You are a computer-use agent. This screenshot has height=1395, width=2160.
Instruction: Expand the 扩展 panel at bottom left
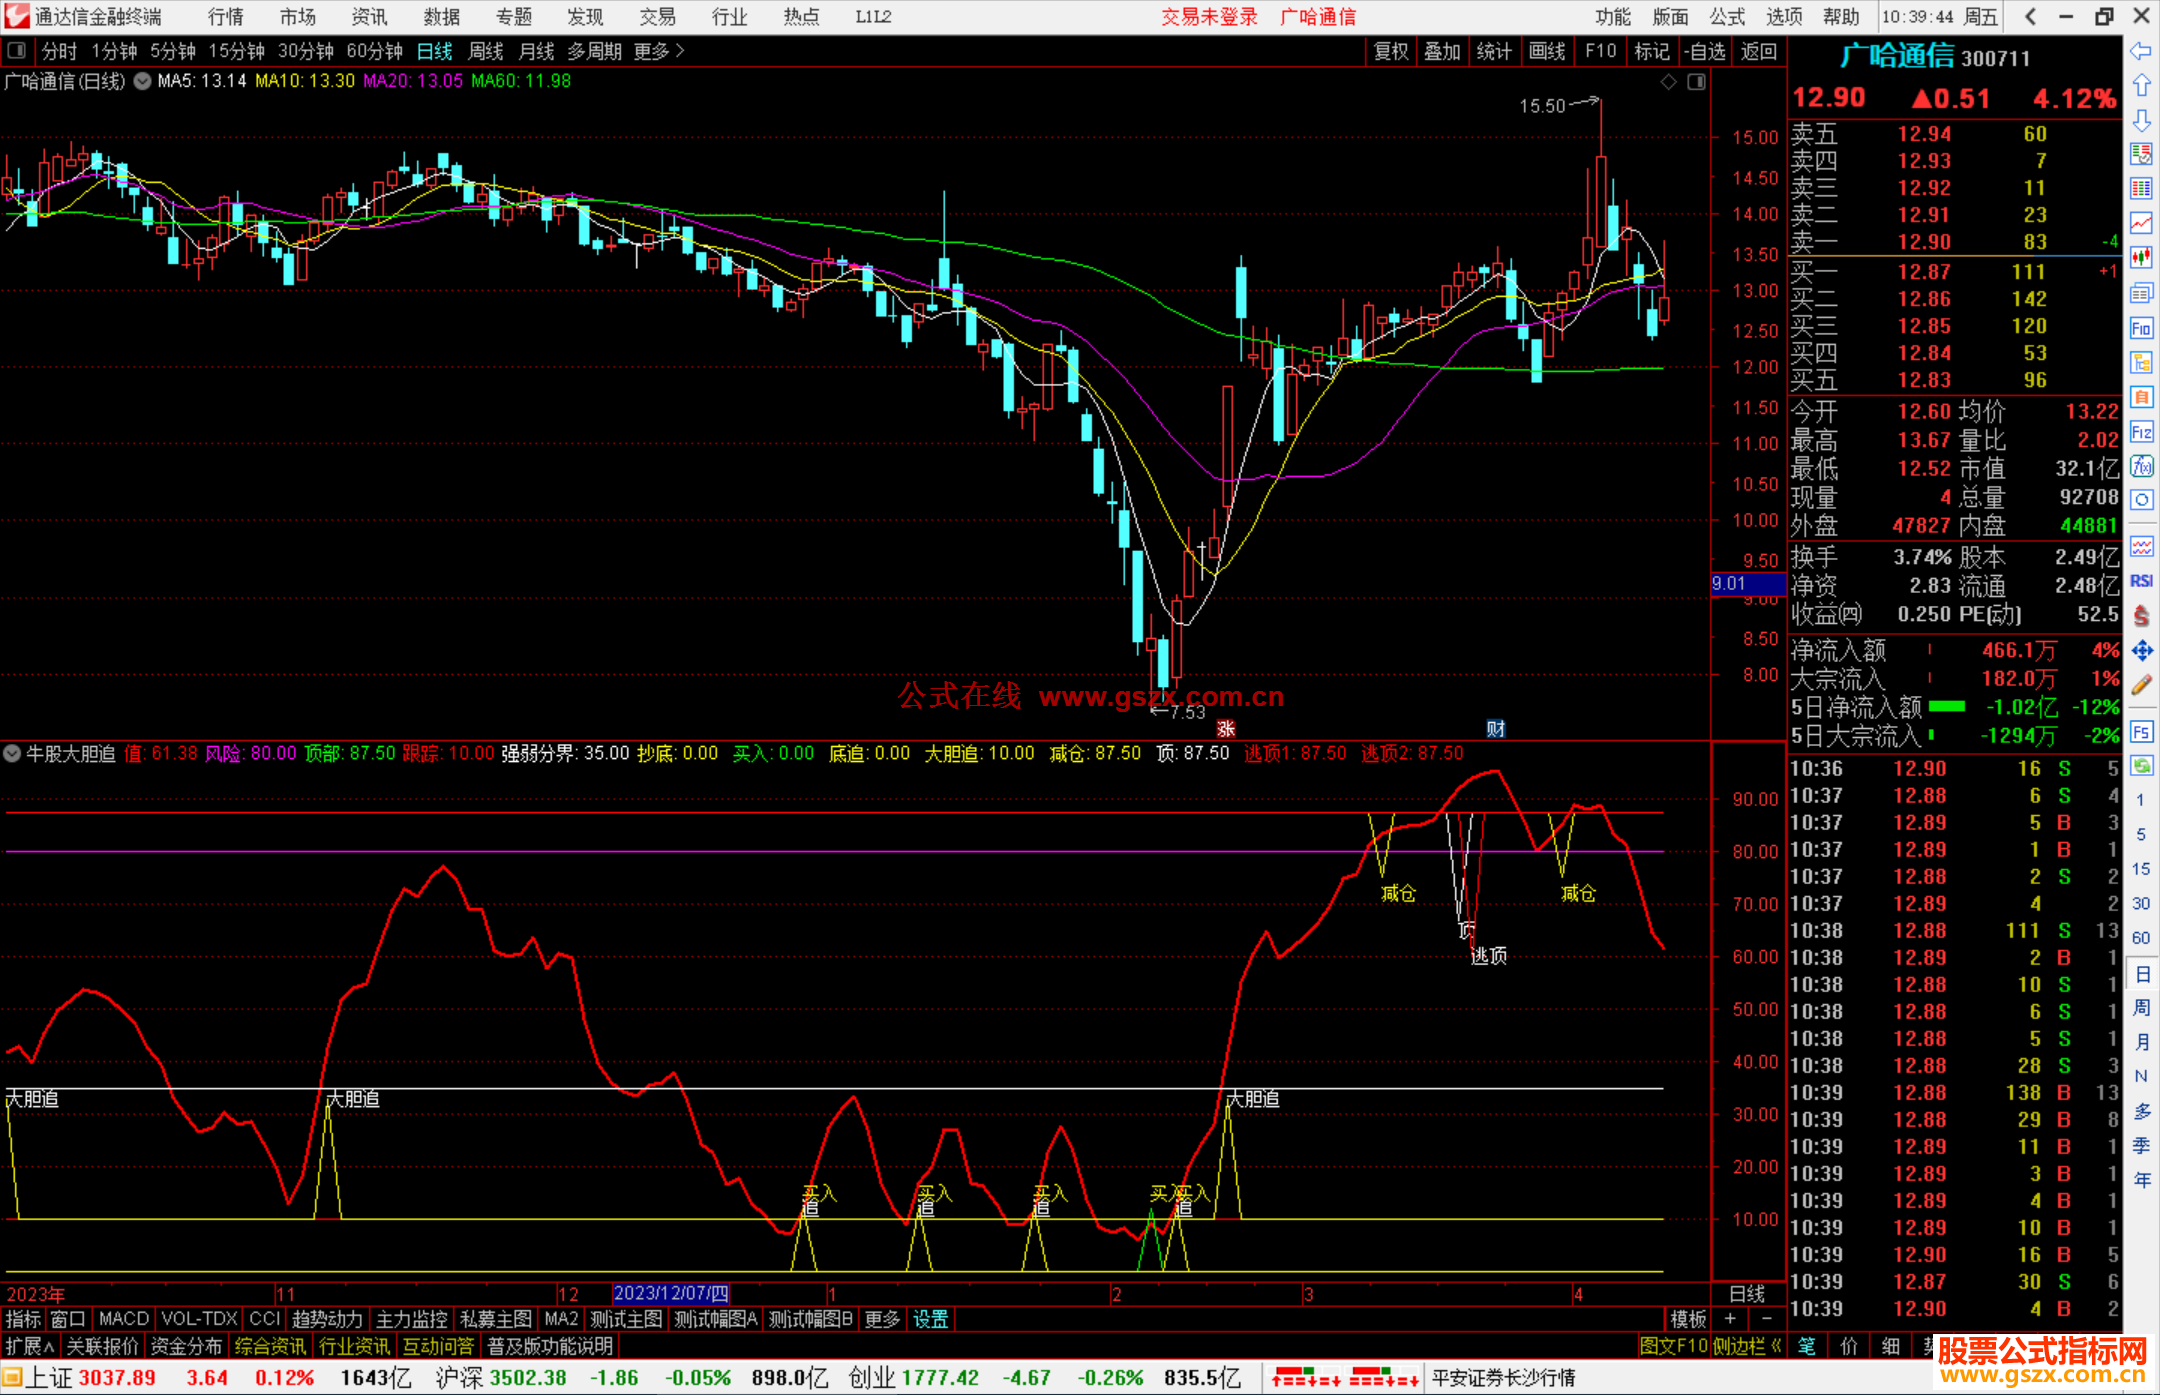click(29, 1346)
